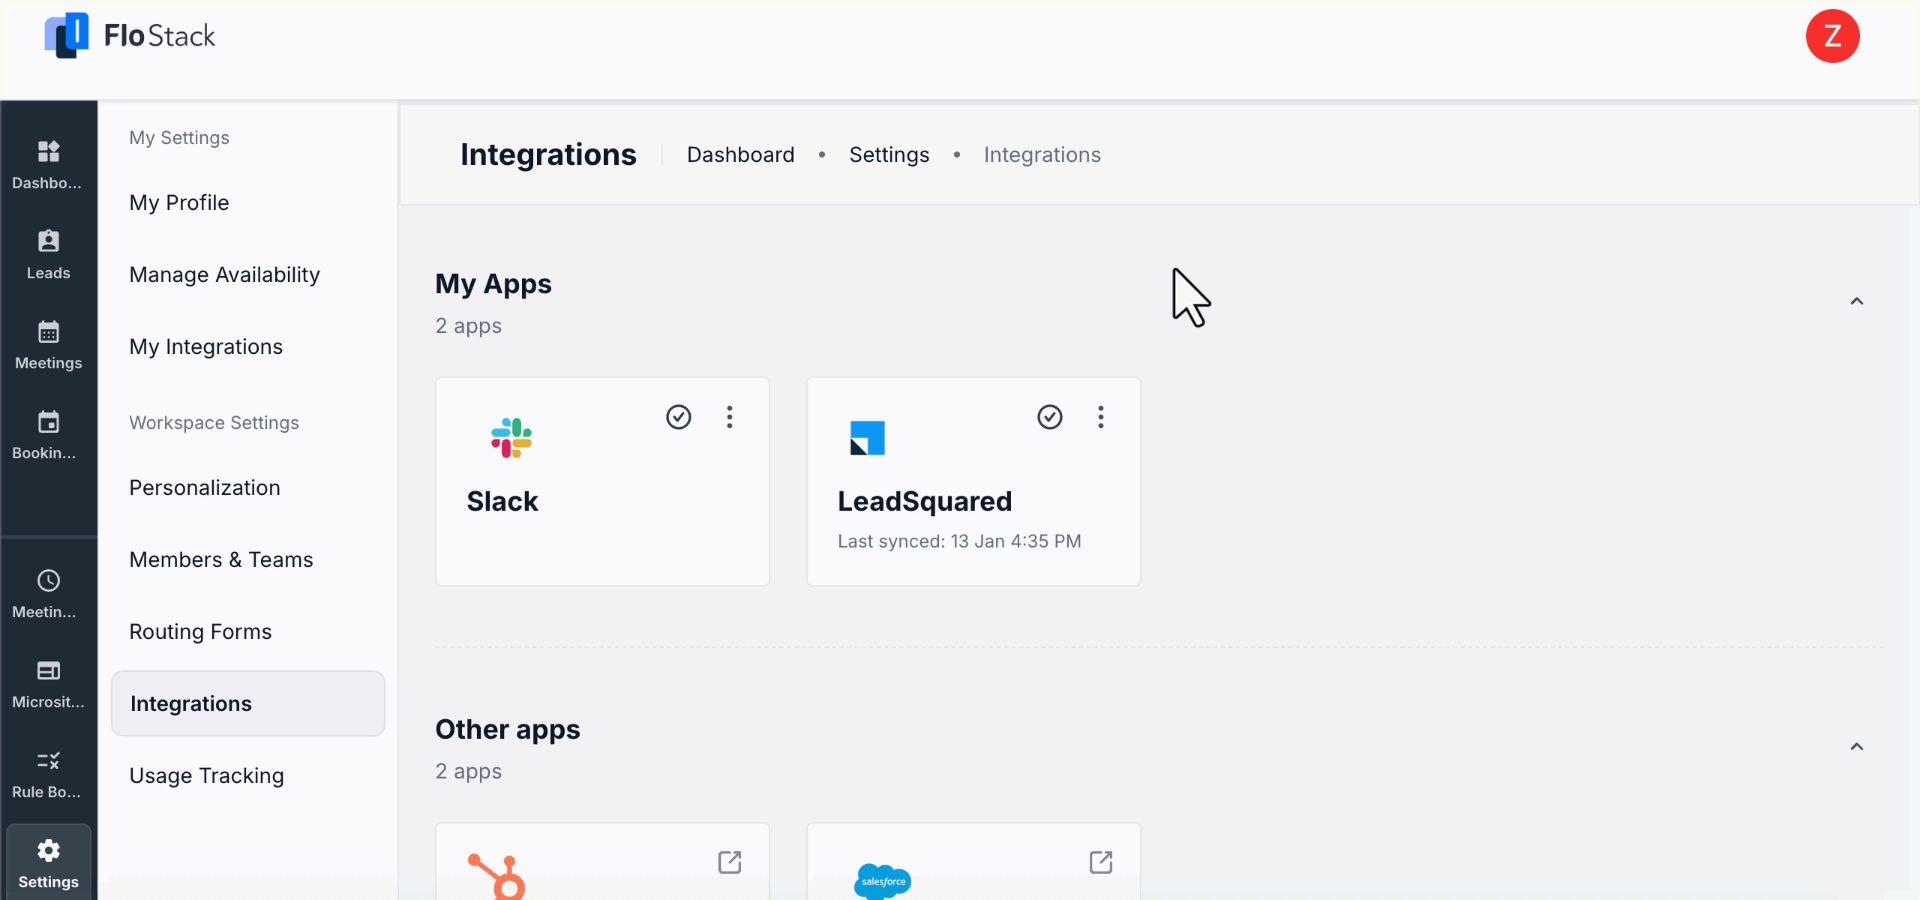
Task: Open the Leads section from the sidebar
Action: click(48, 252)
